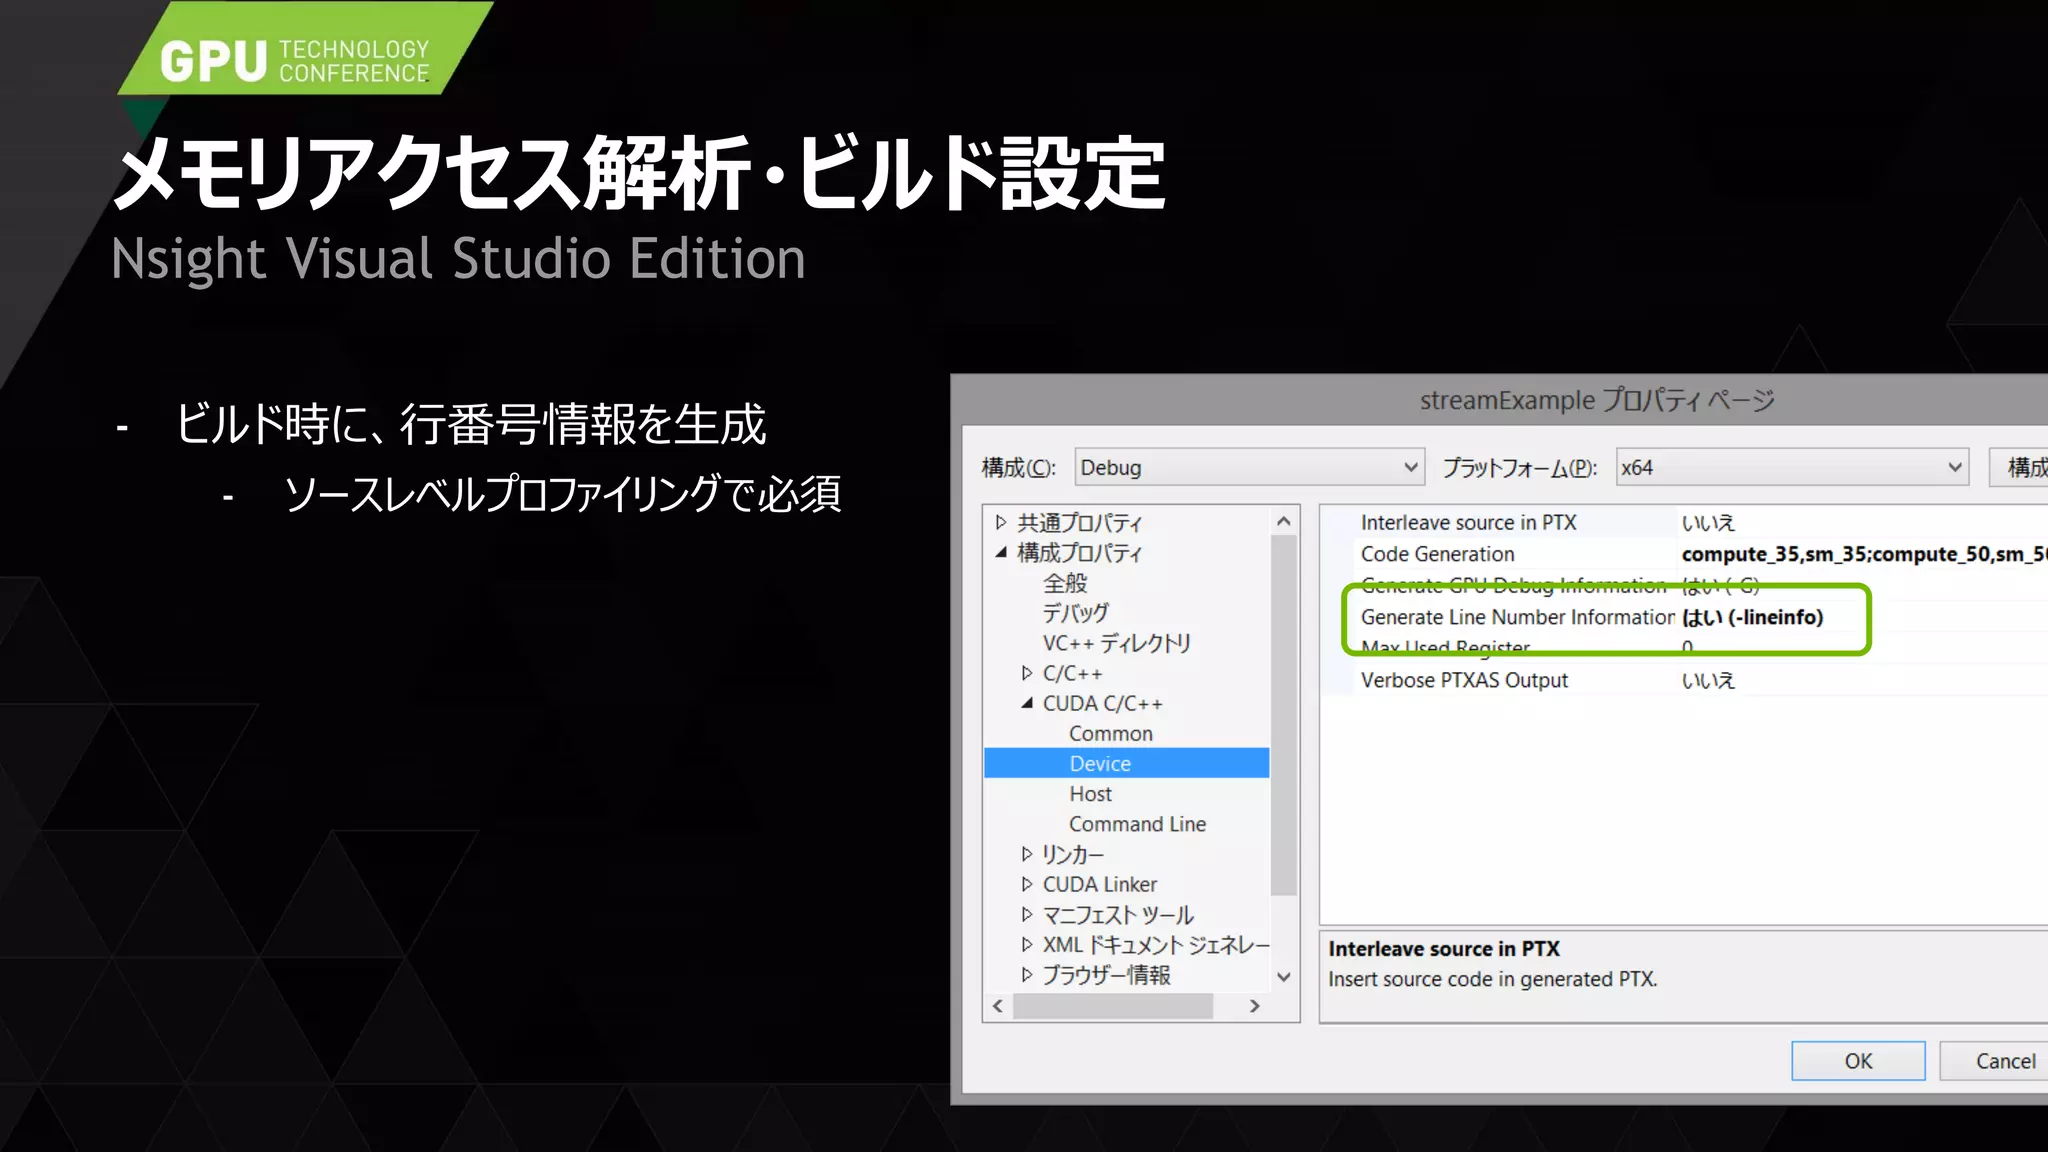Open the x64 platform dropdown

tap(1954, 467)
